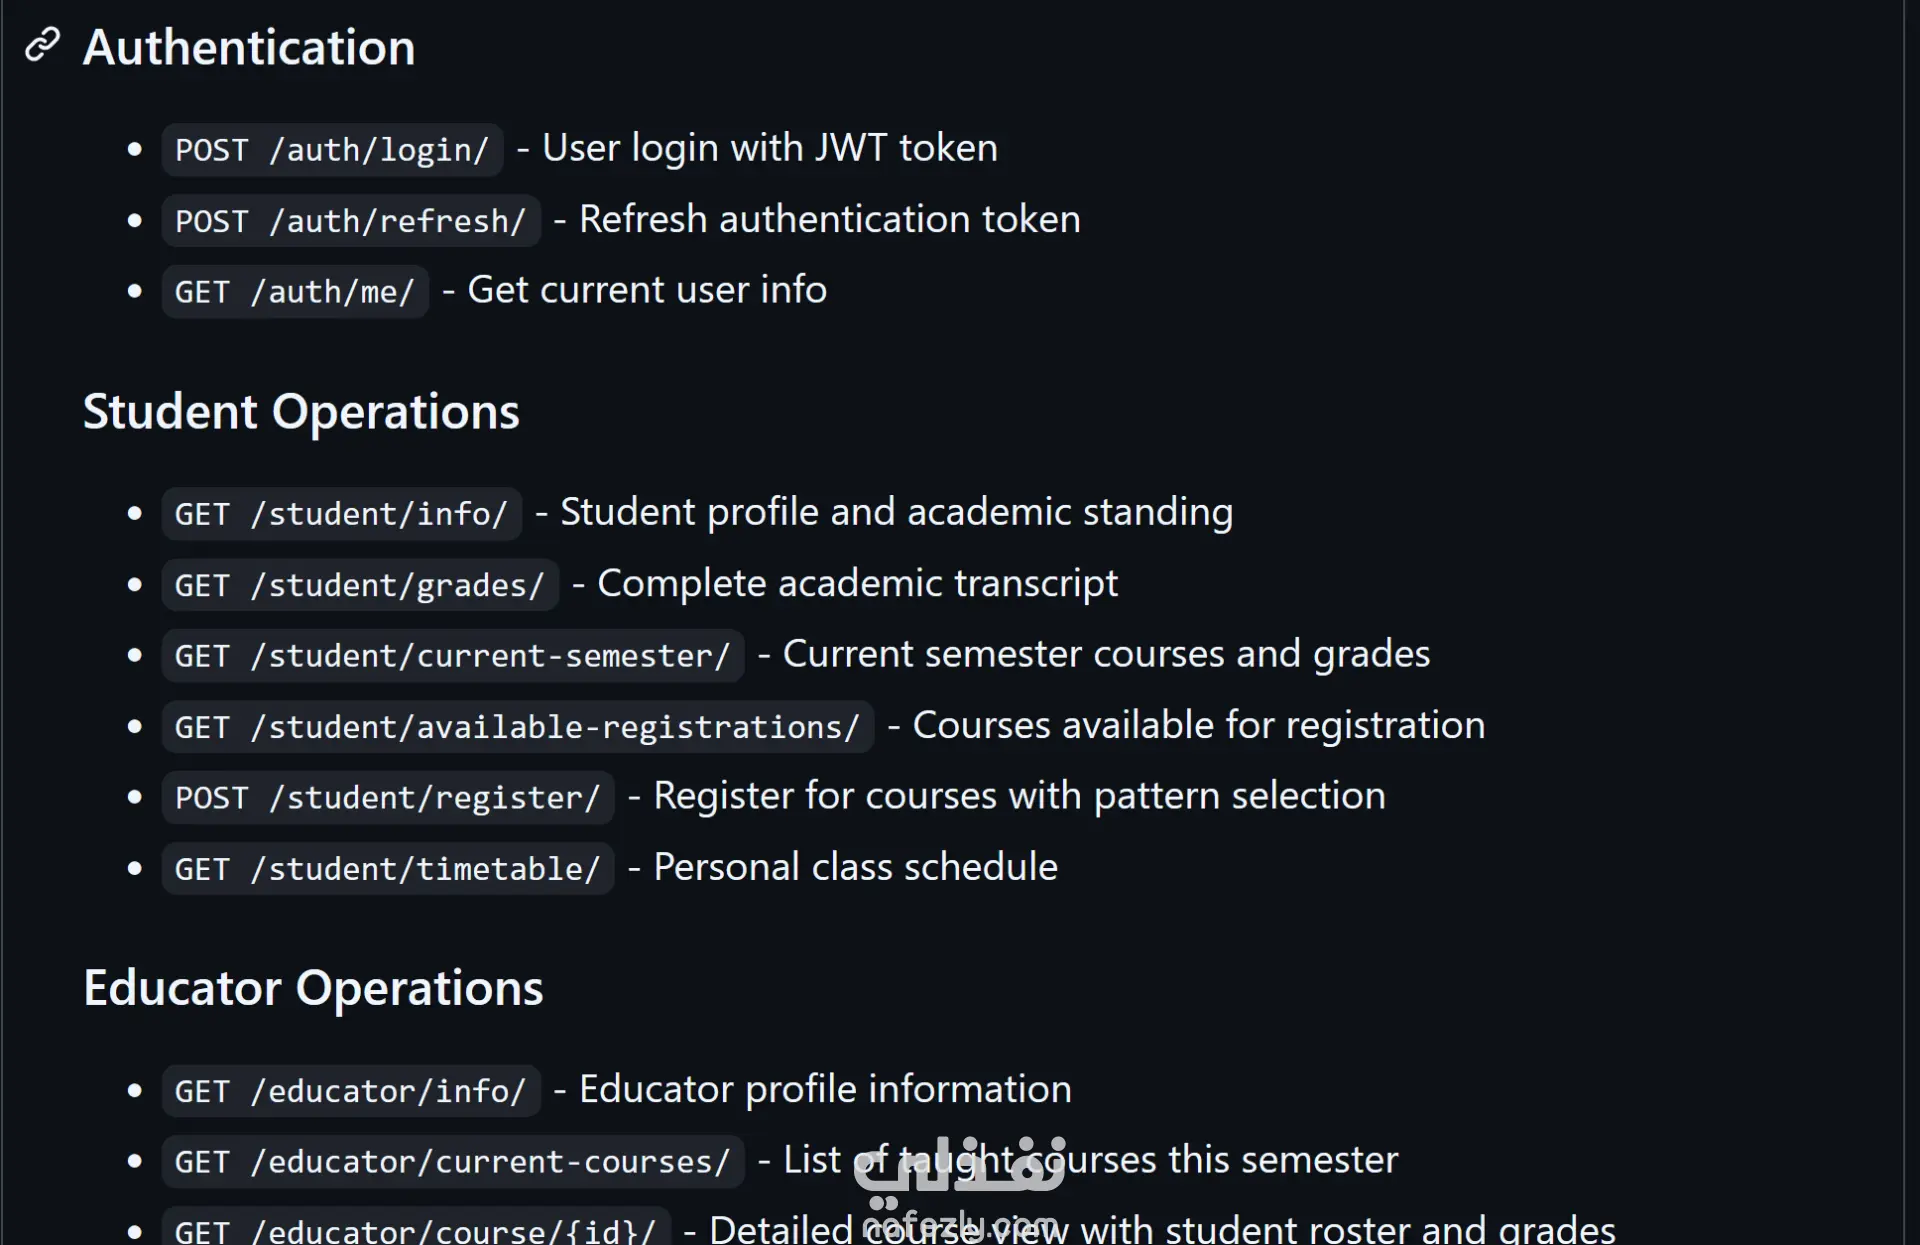Click the Authentication heading
Image resolution: width=1920 pixels, height=1245 pixels.
(x=248, y=47)
